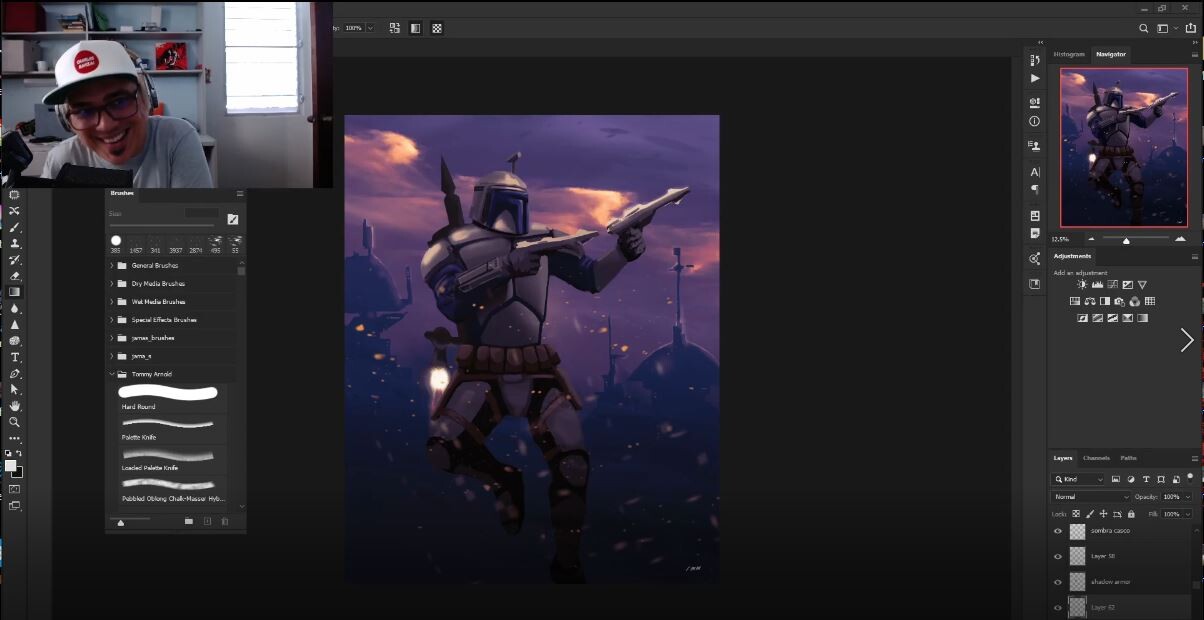
Task: Select the Path Selection arrow tool
Action: (x=14, y=389)
